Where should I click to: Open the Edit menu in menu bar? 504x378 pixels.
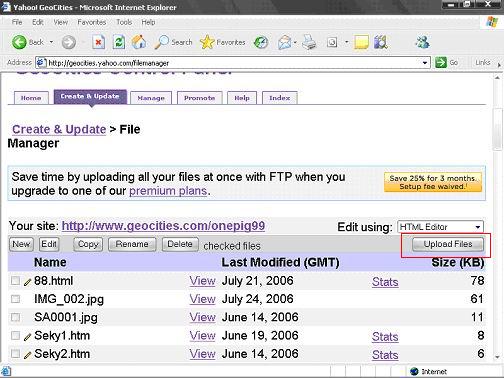tap(38, 22)
